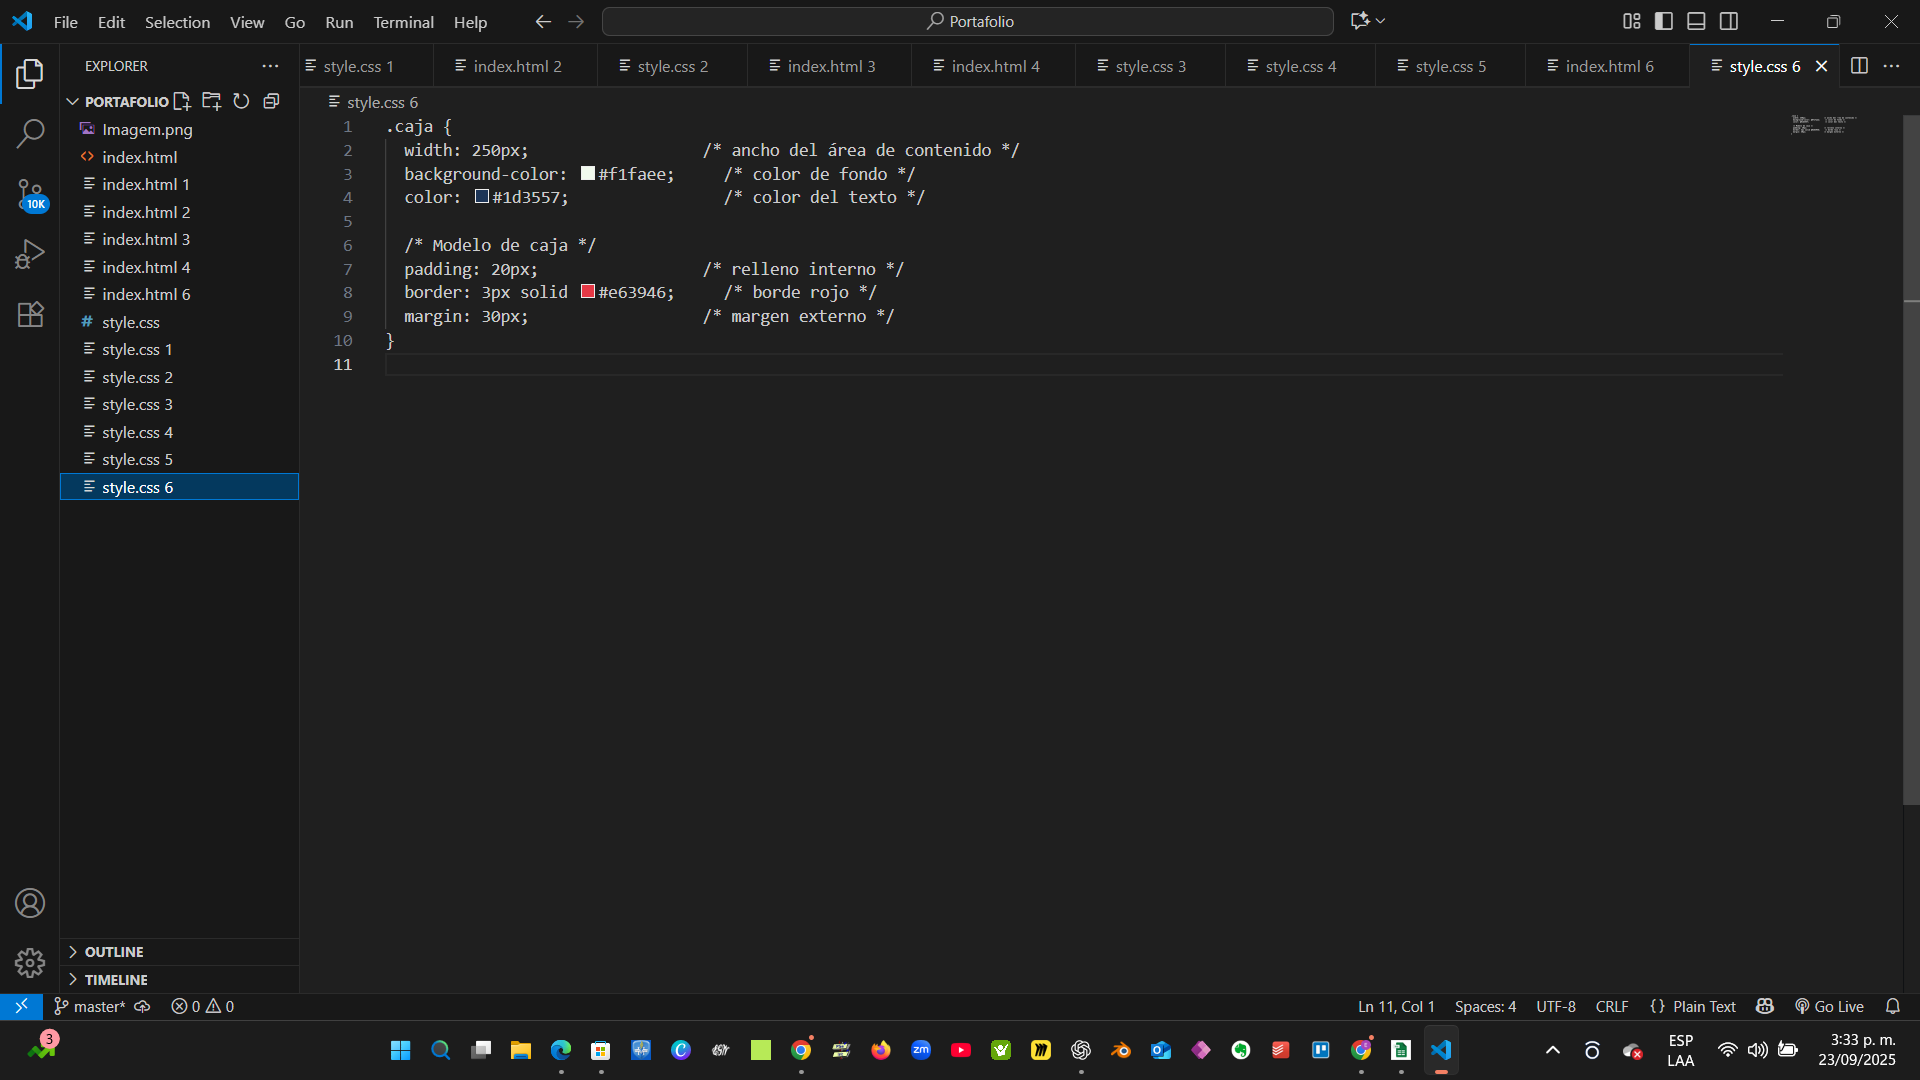Click errors and warnings count in status bar
Image resolution: width=1920 pixels, height=1080 pixels.
(x=202, y=1006)
